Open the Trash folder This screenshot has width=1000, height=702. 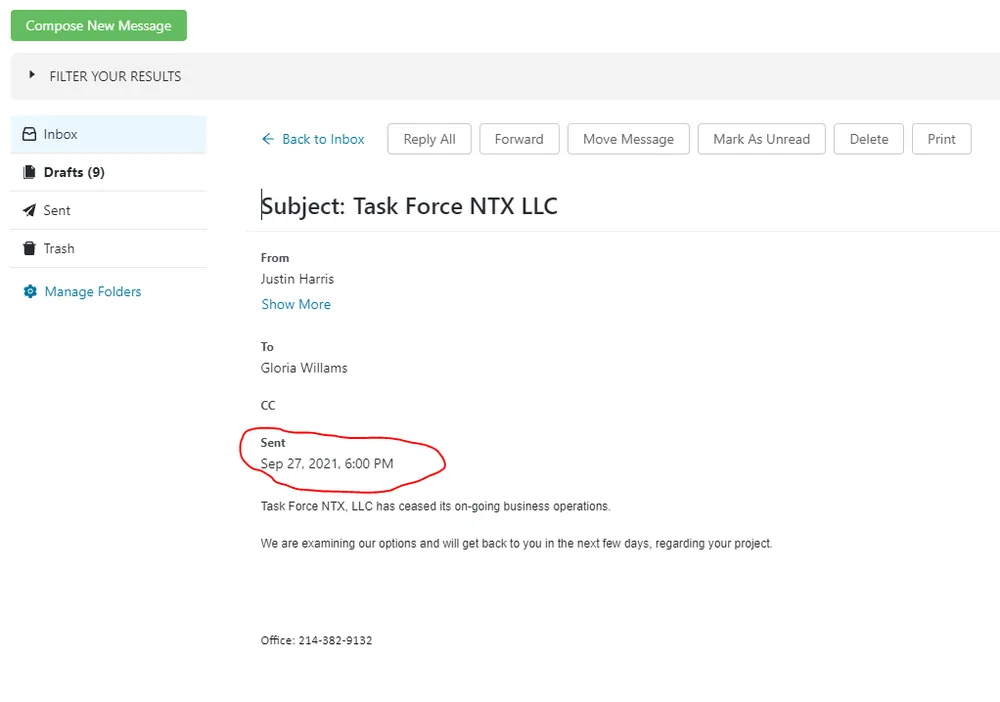(59, 248)
